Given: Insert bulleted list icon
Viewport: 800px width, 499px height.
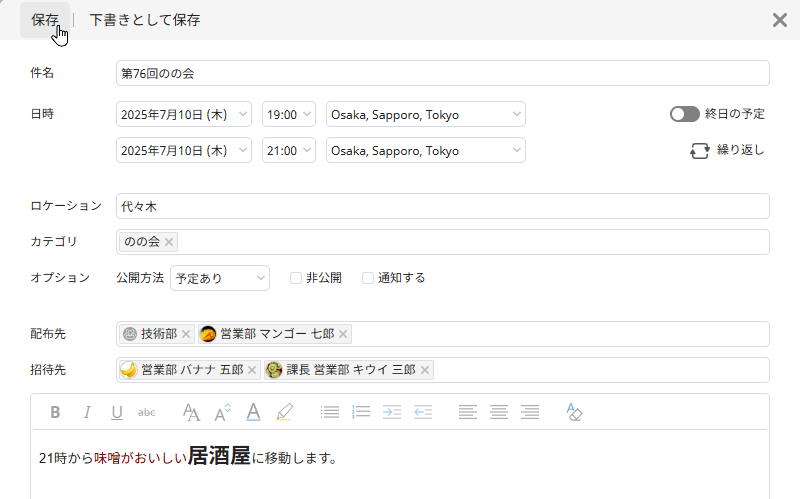Looking at the screenshot, I should (330, 412).
